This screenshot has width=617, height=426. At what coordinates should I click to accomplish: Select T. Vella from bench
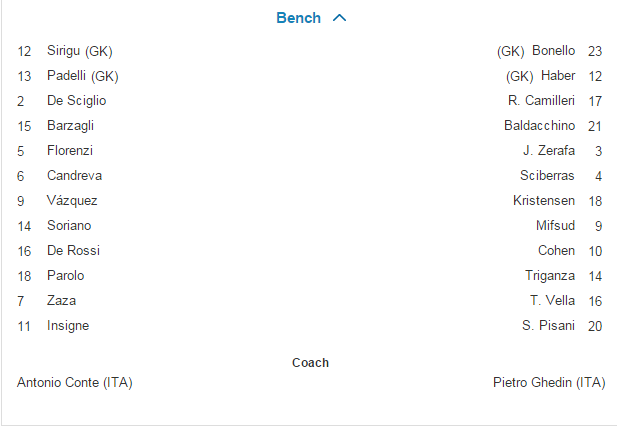(552, 301)
